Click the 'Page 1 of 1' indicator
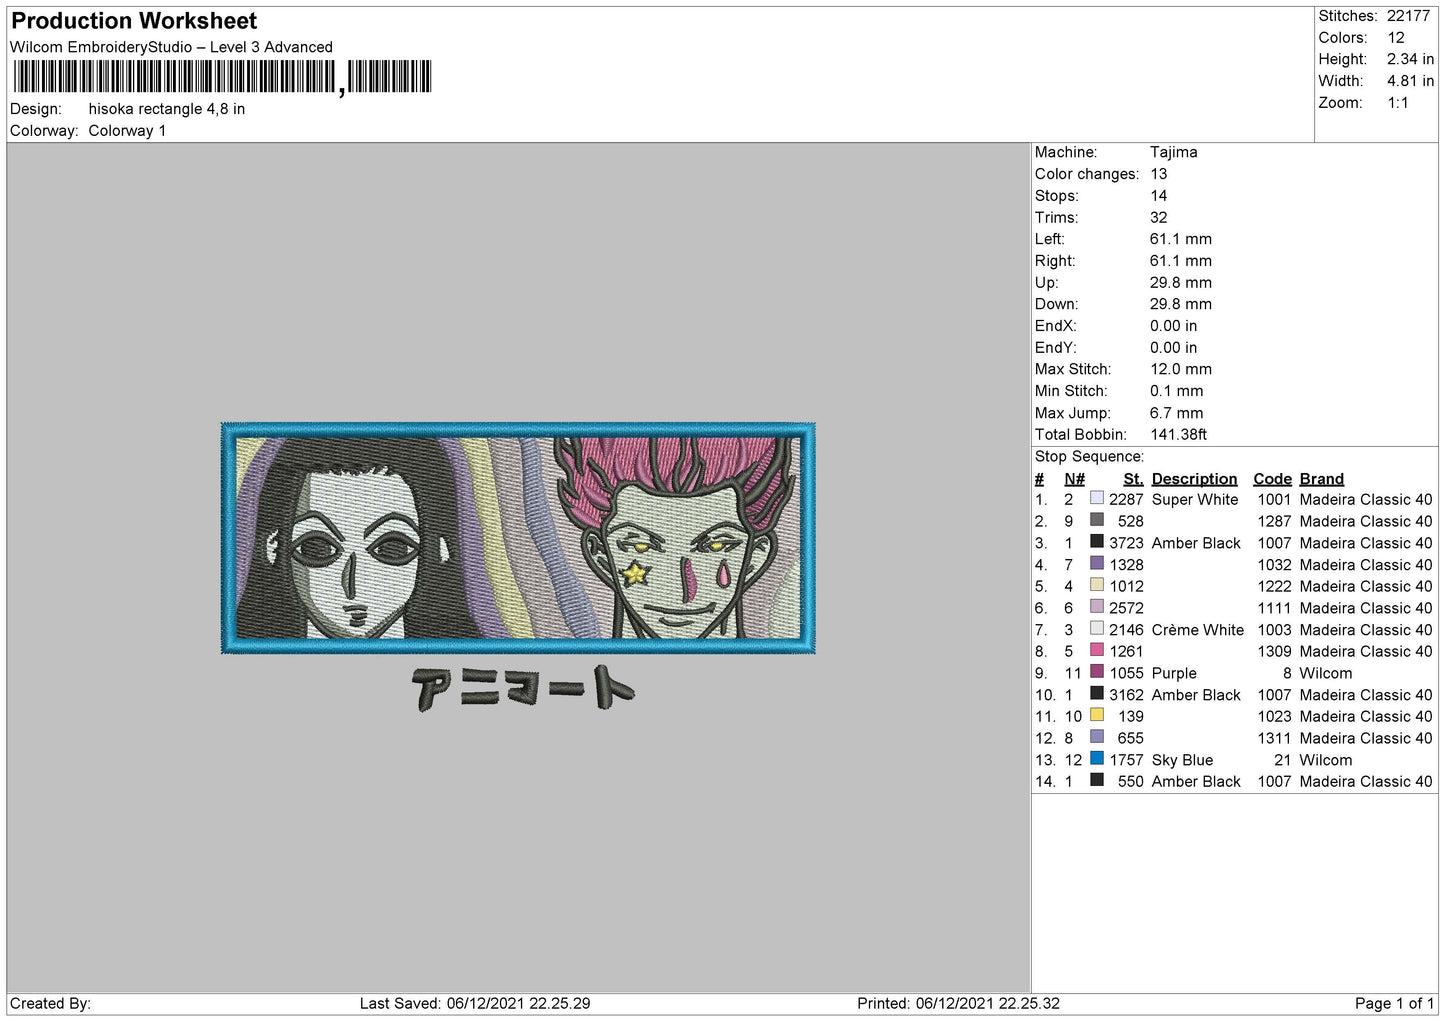The image size is (1445, 1021). point(1394,1003)
